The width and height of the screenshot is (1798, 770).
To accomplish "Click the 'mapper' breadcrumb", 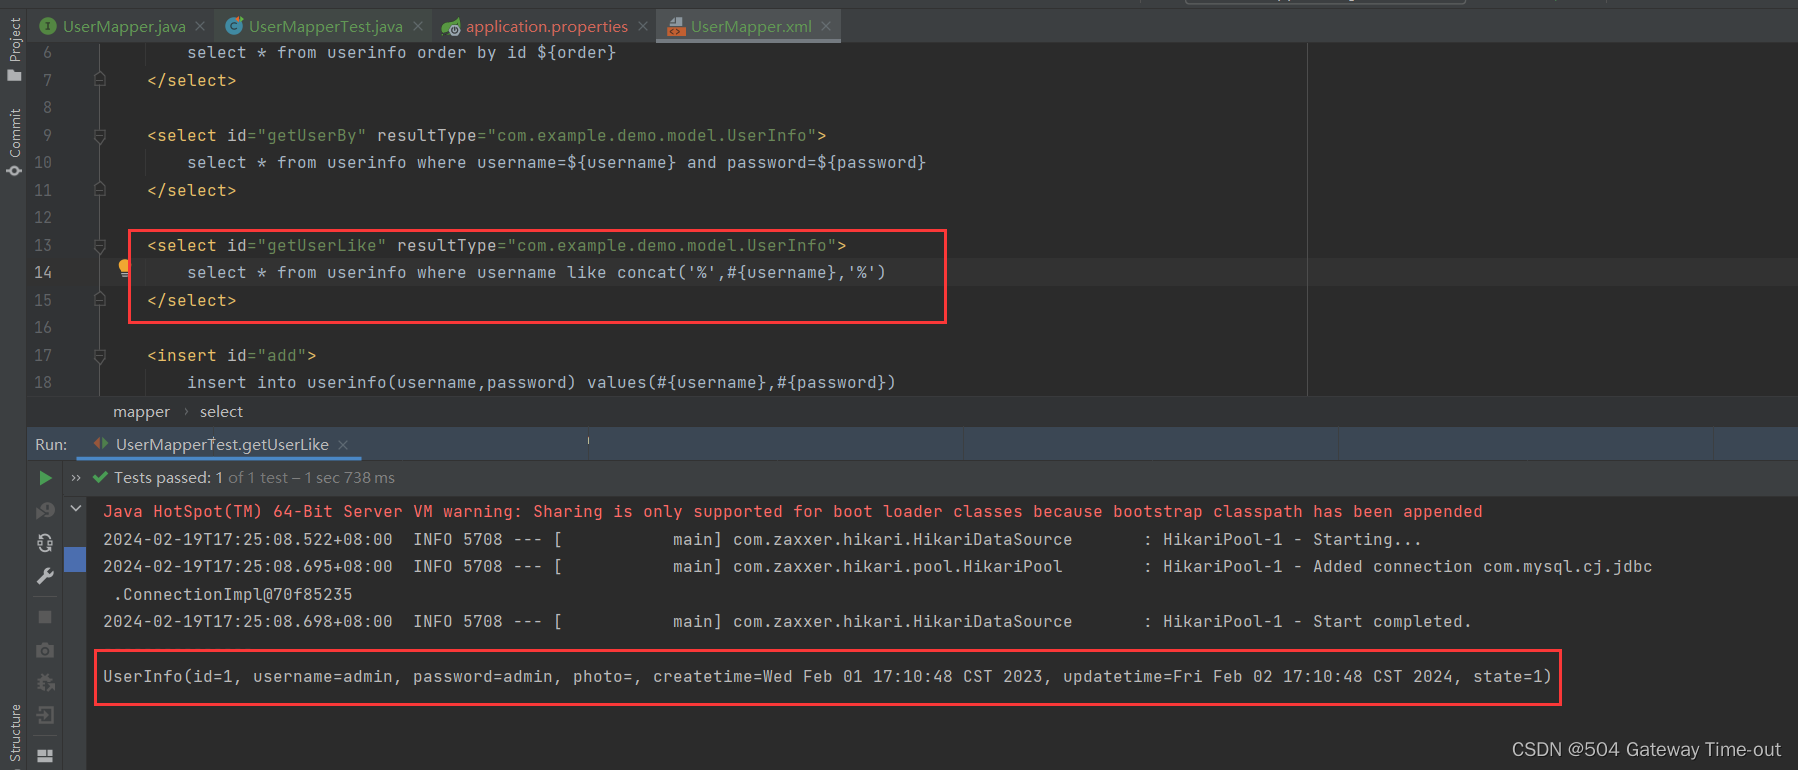I will (141, 412).
